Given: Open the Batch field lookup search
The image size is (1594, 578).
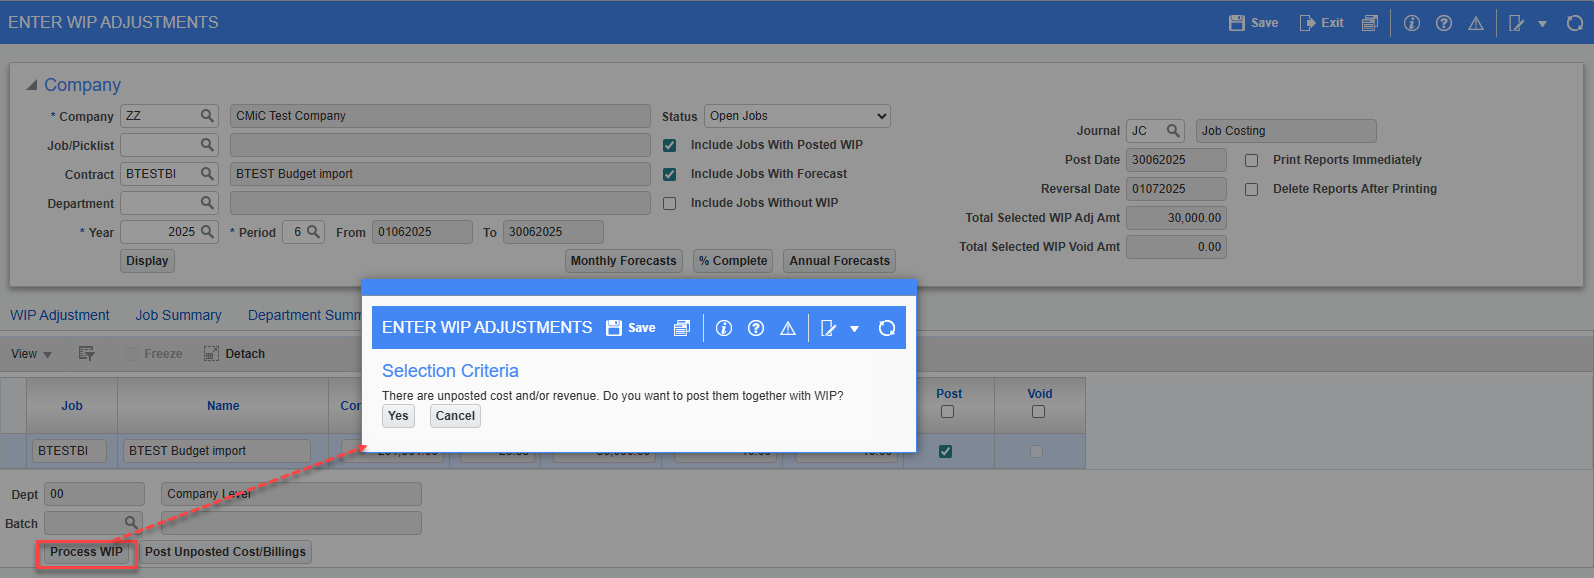Looking at the screenshot, I should 131,523.
